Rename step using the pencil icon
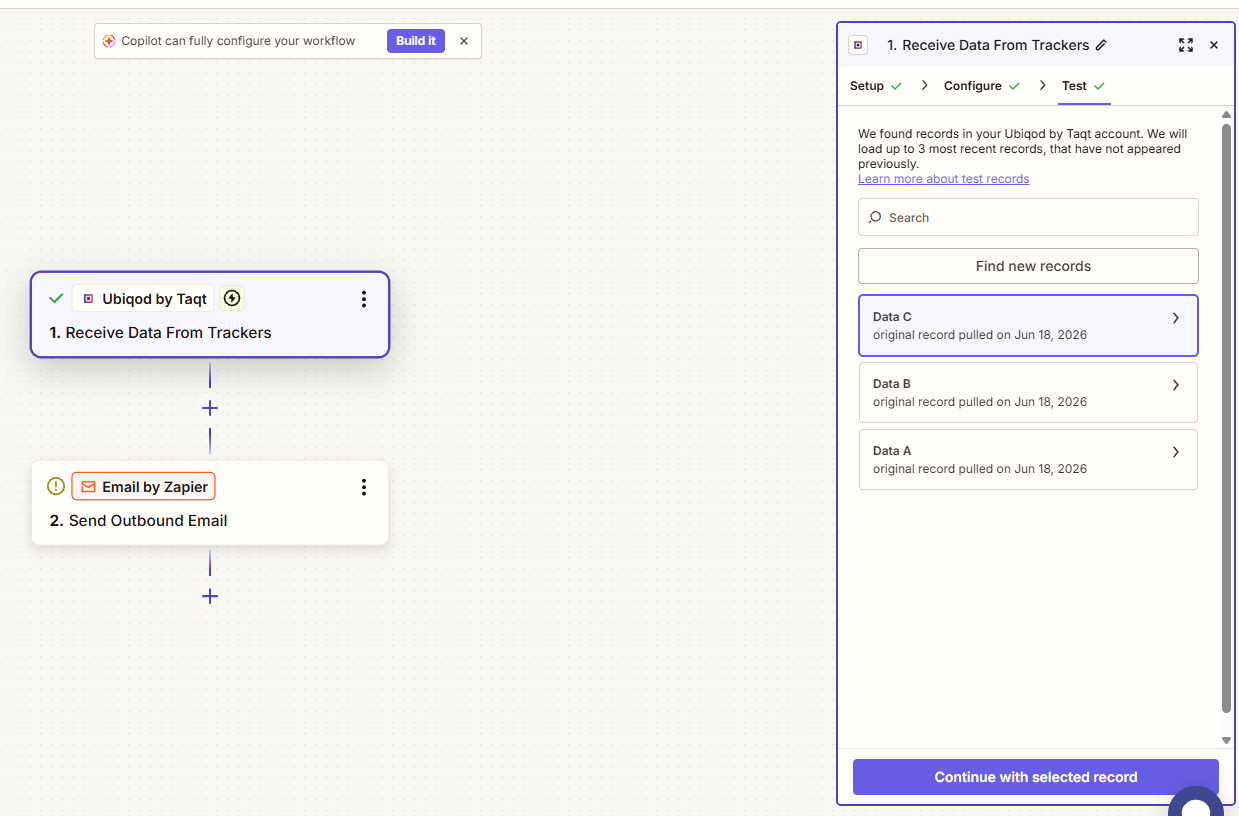 1101,45
